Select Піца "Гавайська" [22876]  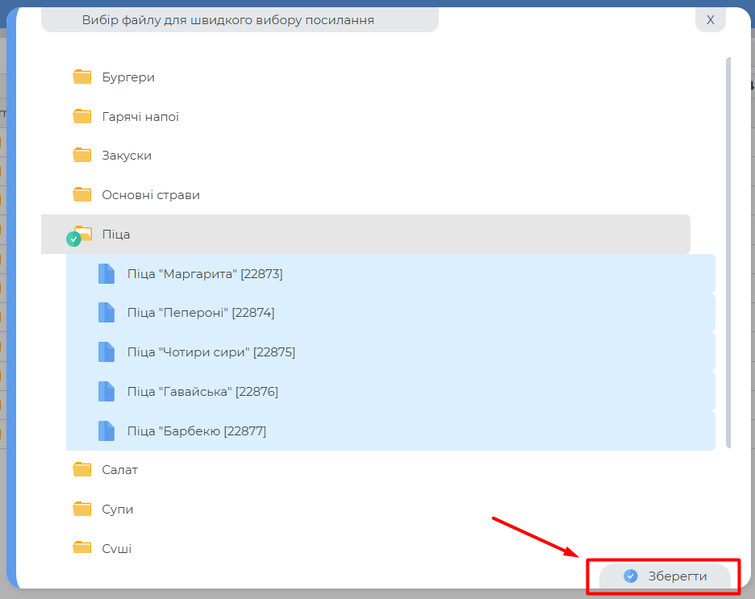tap(202, 391)
